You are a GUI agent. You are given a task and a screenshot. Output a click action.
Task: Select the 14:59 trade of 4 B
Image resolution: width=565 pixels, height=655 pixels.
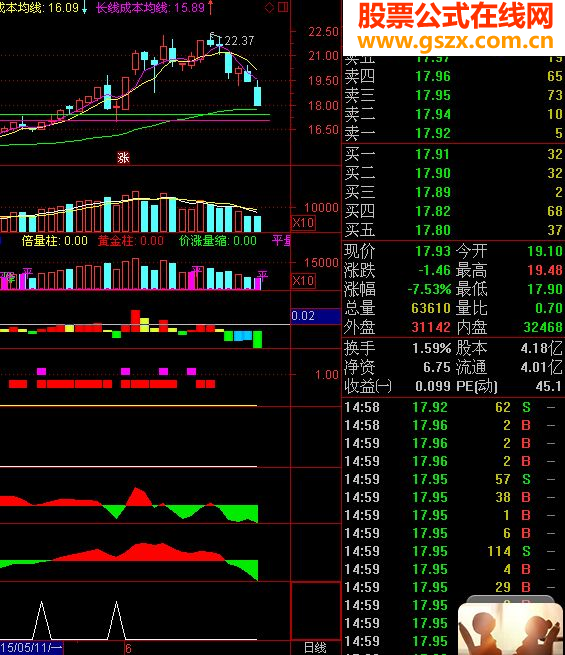454,569
